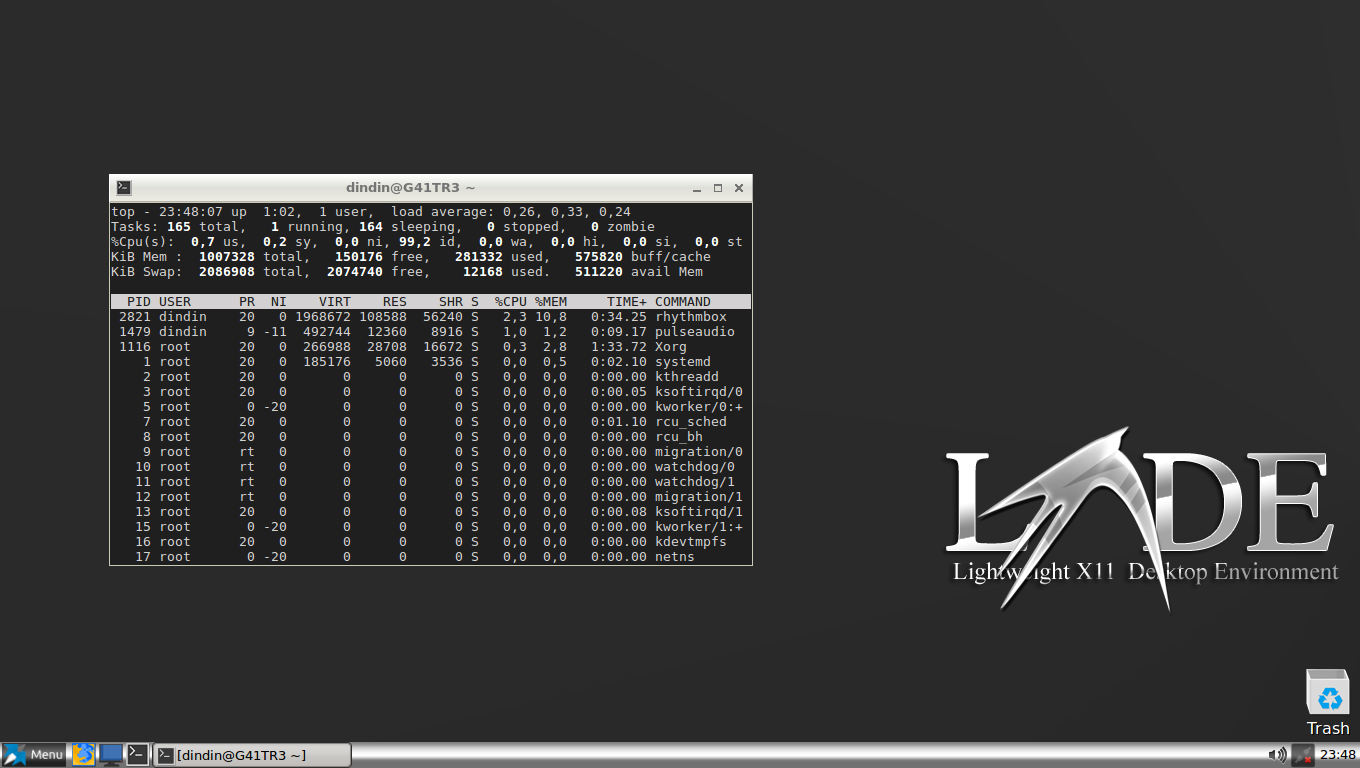Click the 99,2 id CPU idle value
Image resolution: width=1360 pixels, height=768 pixels.
(x=415, y=242)
